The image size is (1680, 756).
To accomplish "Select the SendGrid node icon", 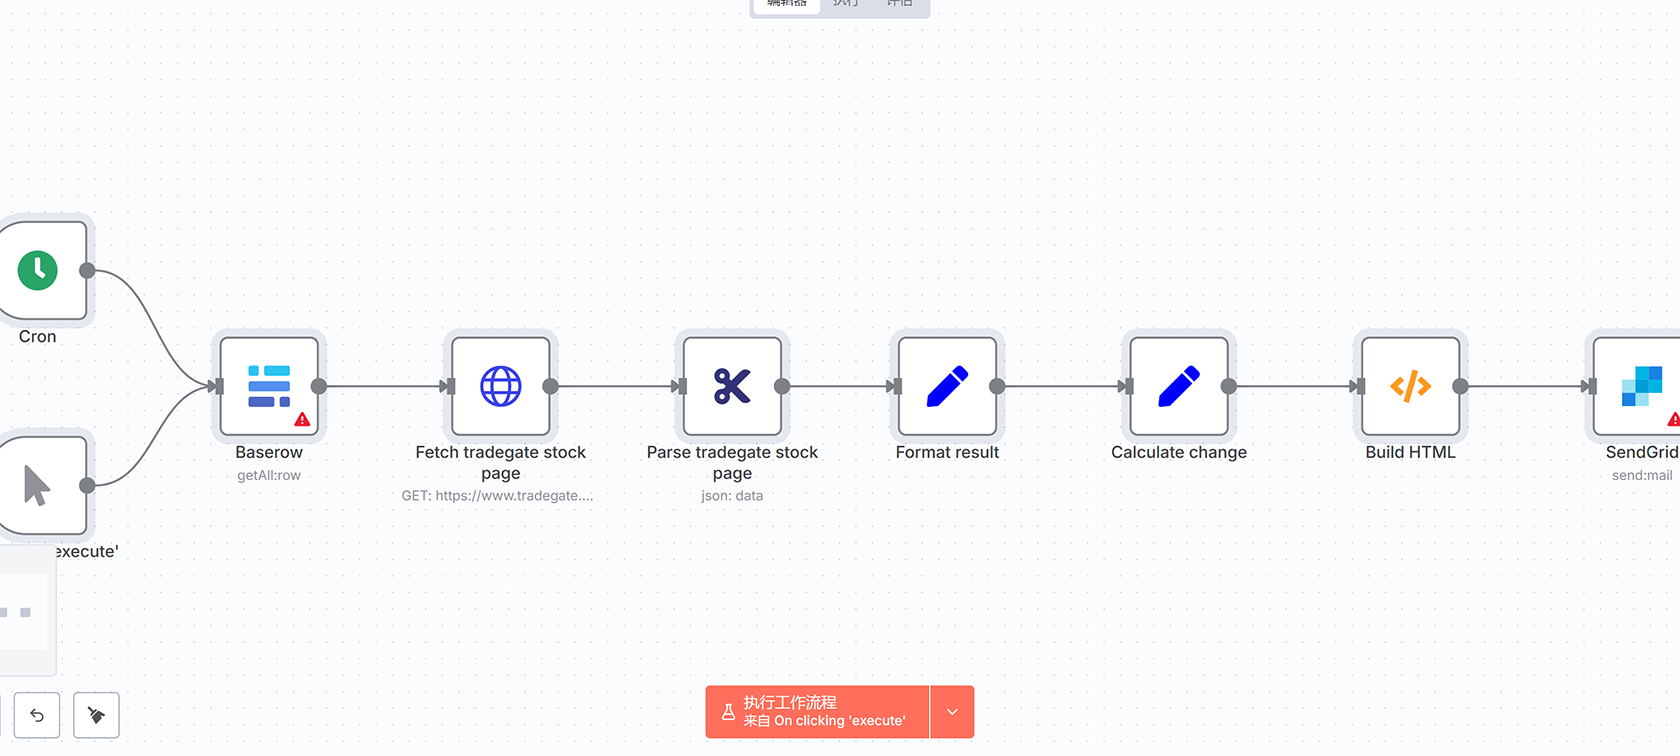I will [x=1641, y=386].
